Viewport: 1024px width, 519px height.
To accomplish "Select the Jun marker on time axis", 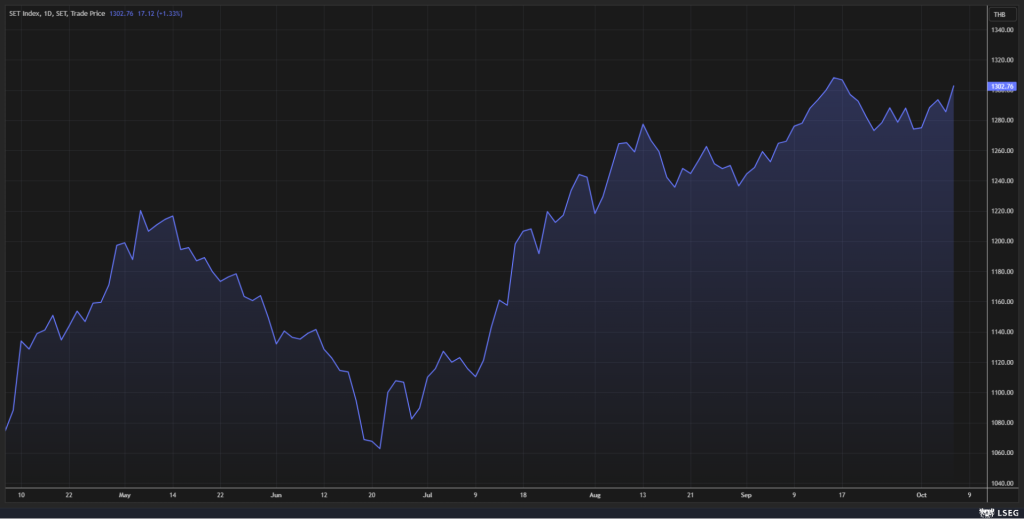I will [x=277, y=494].
